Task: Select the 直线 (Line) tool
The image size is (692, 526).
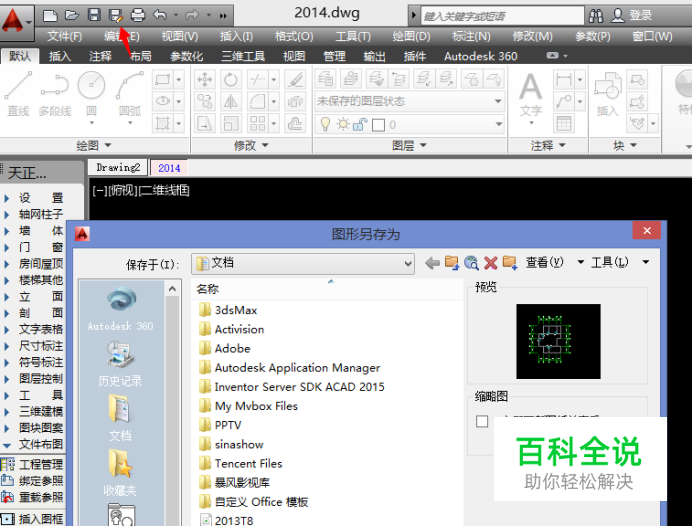Action: click(18, 94)
